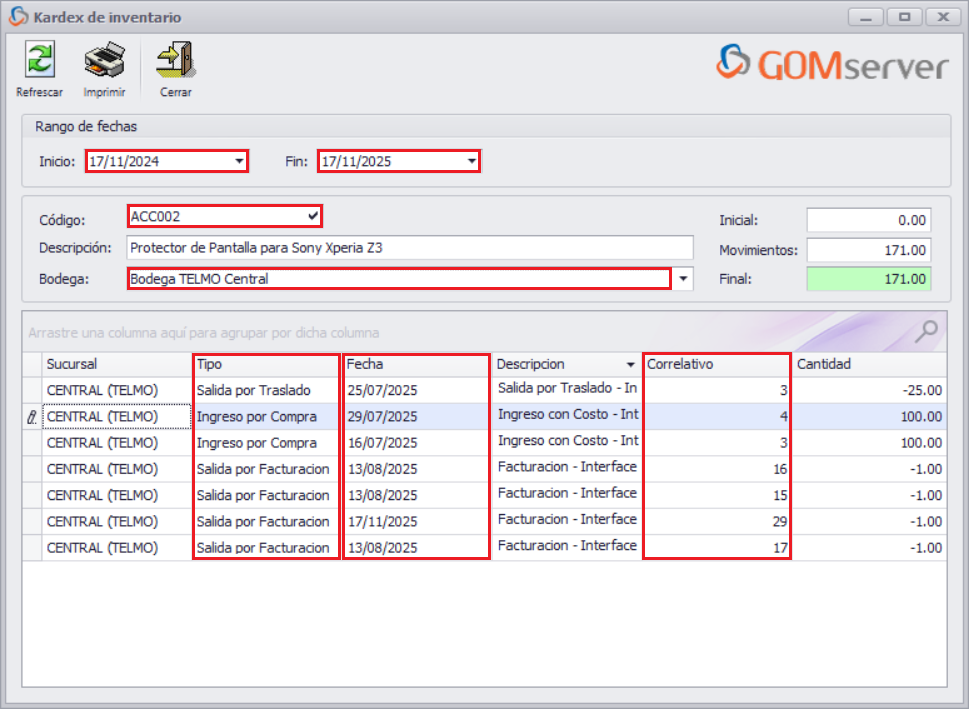Click the green Final total field

868,279
